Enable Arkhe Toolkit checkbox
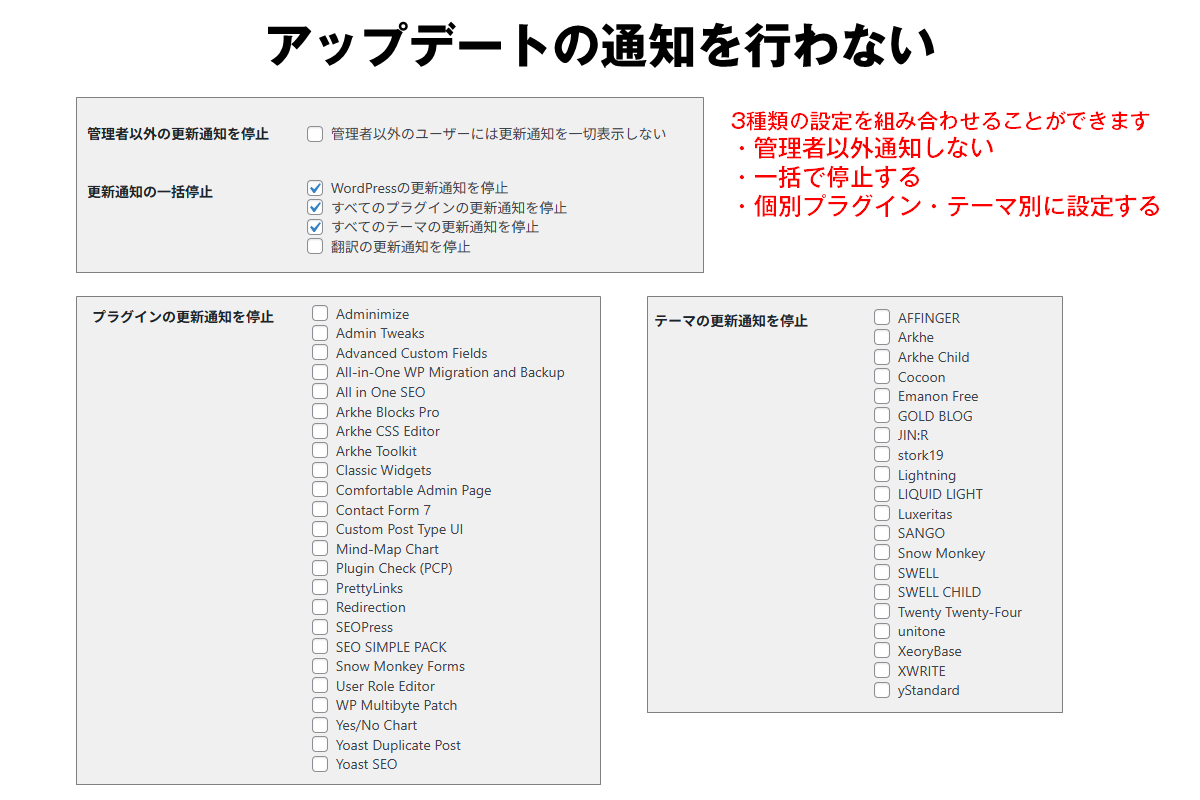Image resolution: width=1200 pixels, height=800 pixels. [x=320, y=451]
